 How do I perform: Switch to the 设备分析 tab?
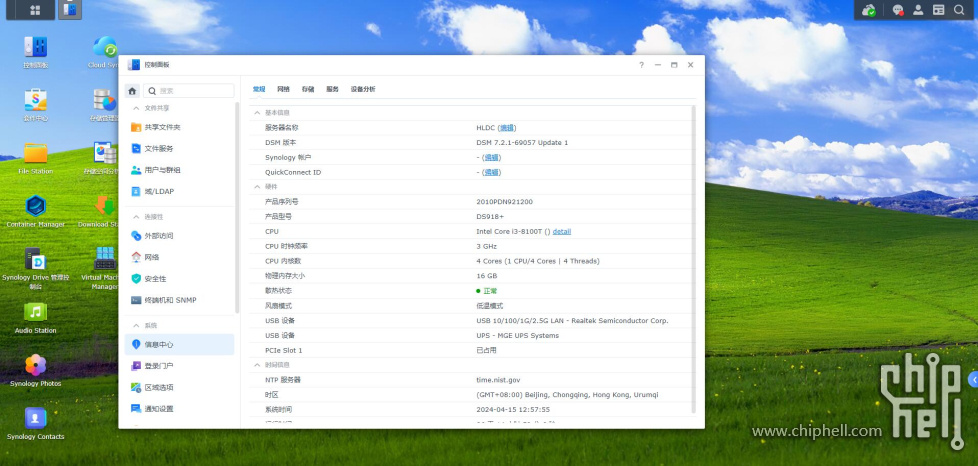point(363,89)
